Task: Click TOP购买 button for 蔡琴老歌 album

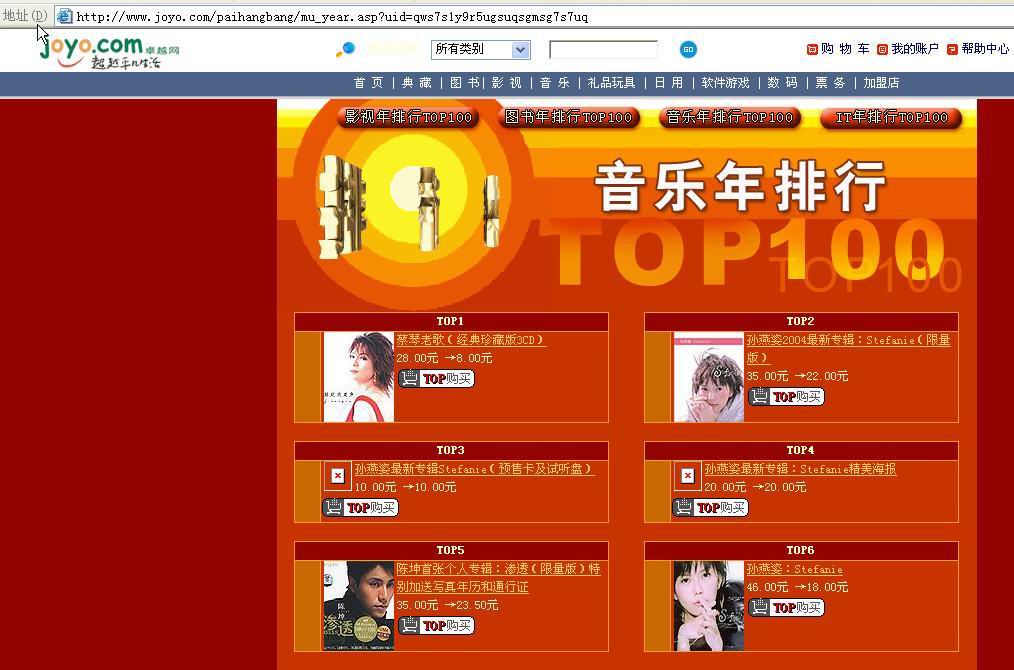Action: coord(437,378)
